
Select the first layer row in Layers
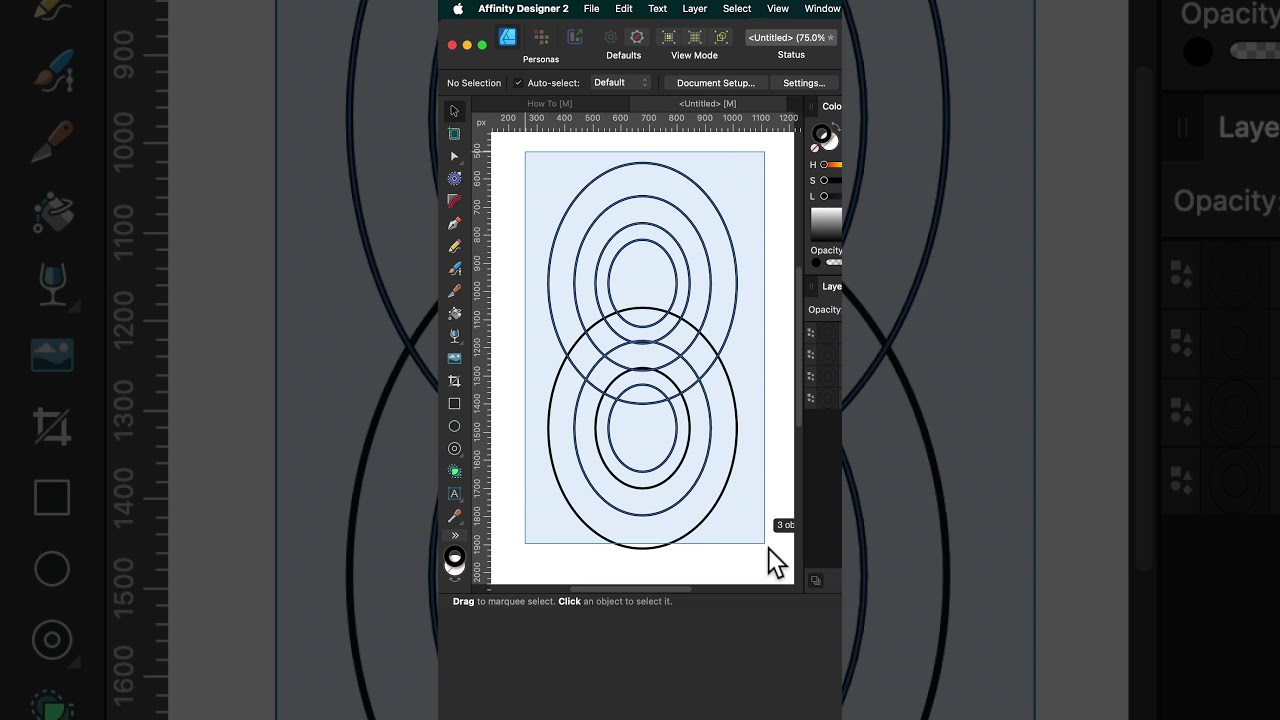coord(824,332)
